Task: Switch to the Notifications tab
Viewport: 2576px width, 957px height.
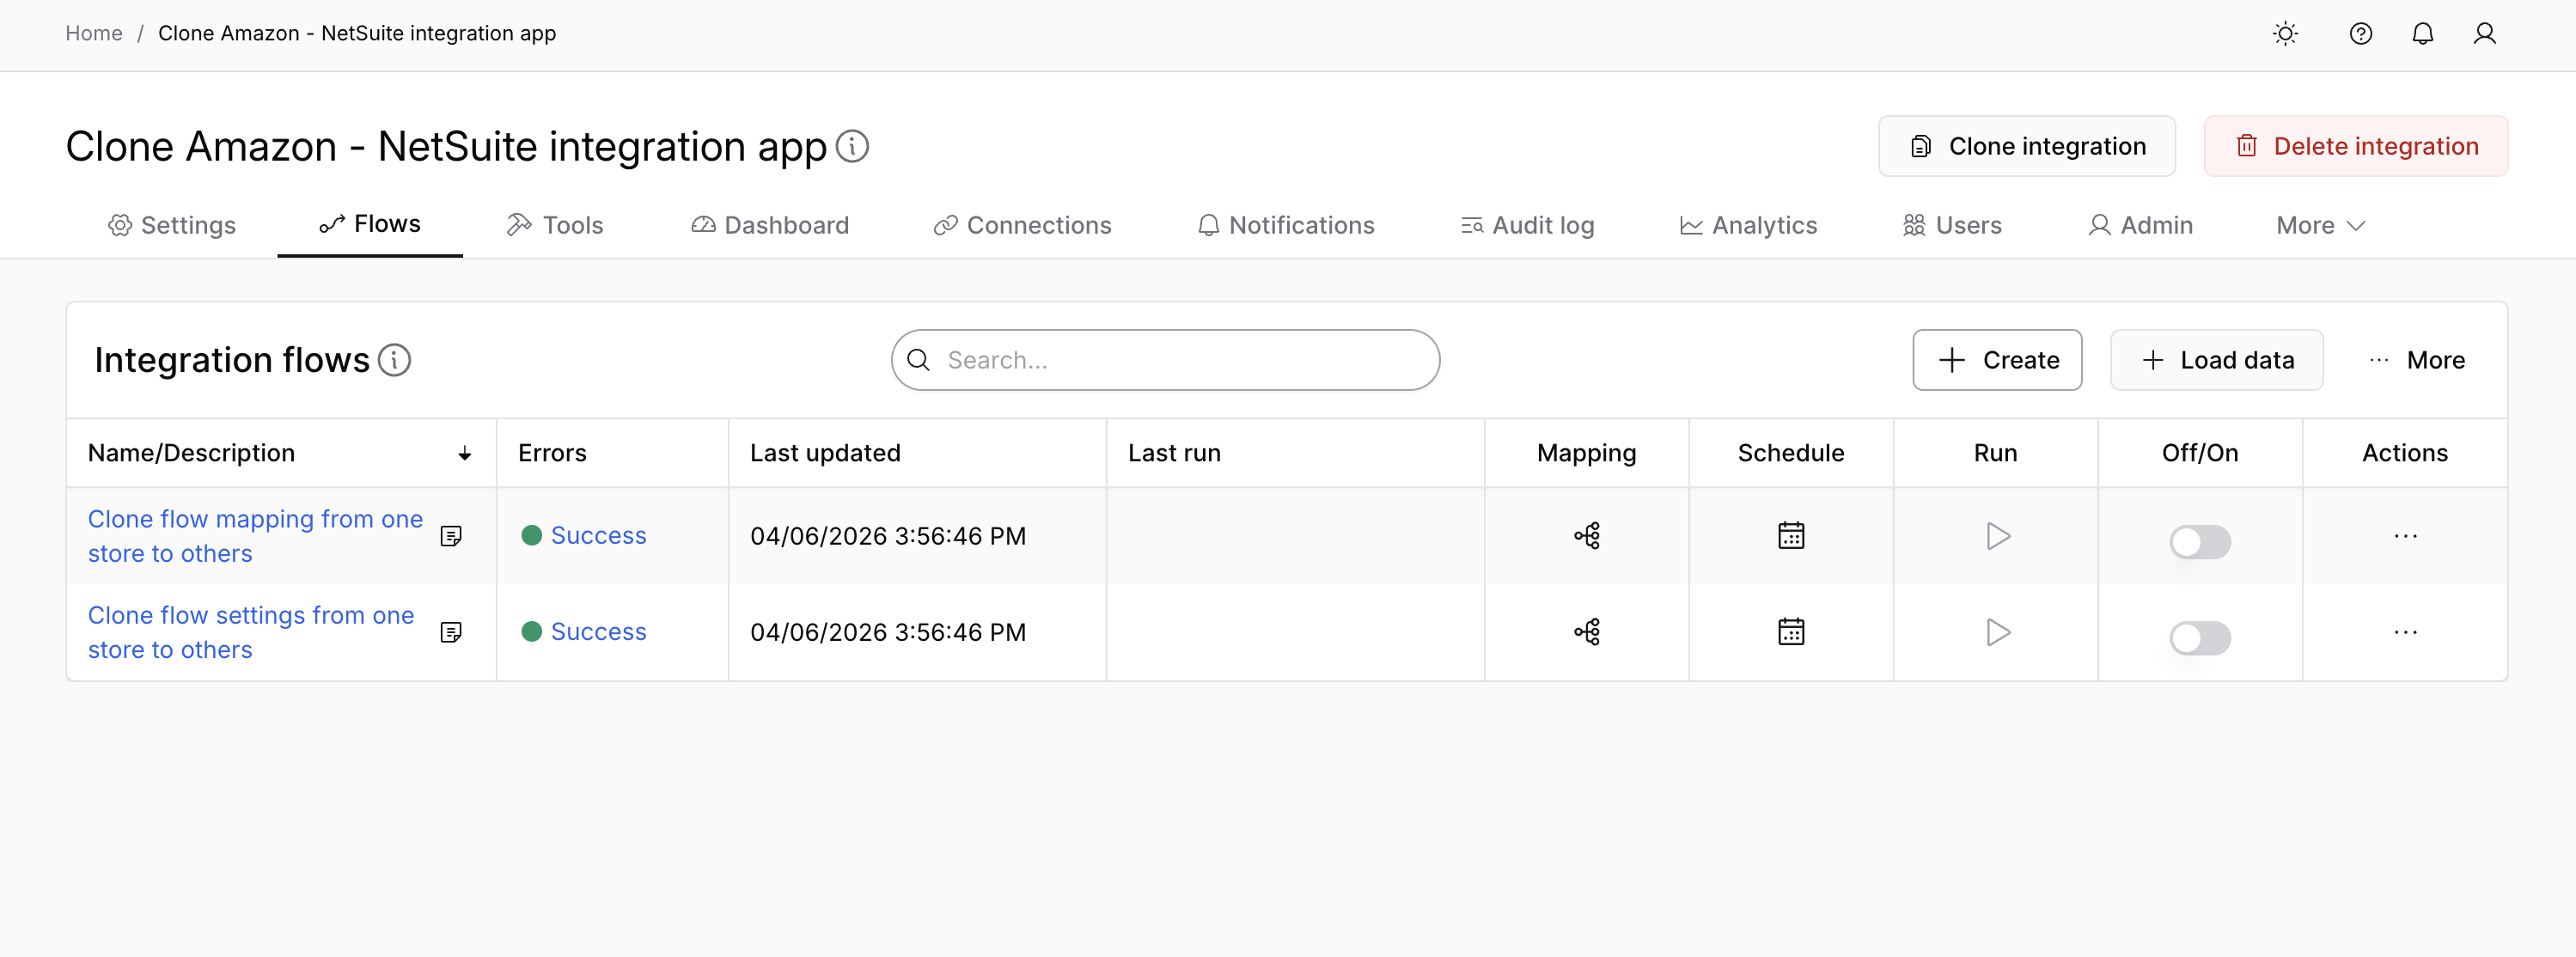Action: [1285, 226]
